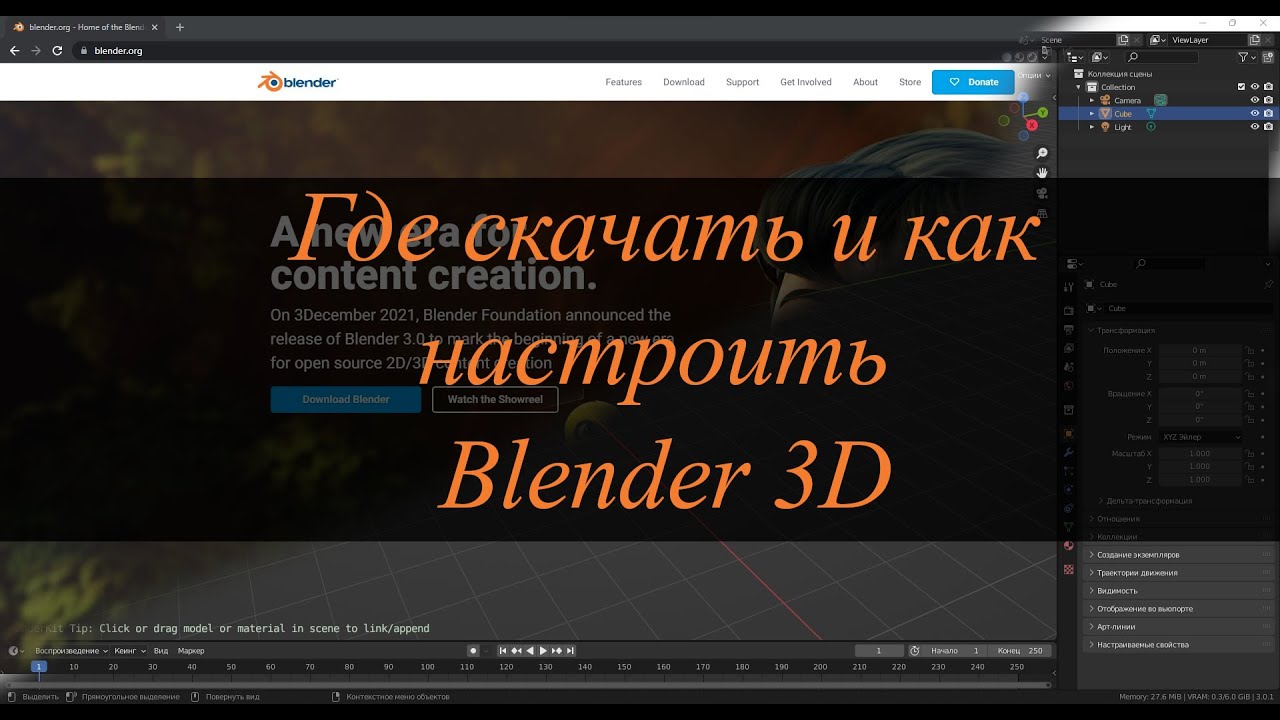The height and width of the screenshot is (720, 1280).
Task: Toggle auto keying record button
Action: [x=473, y=651]
